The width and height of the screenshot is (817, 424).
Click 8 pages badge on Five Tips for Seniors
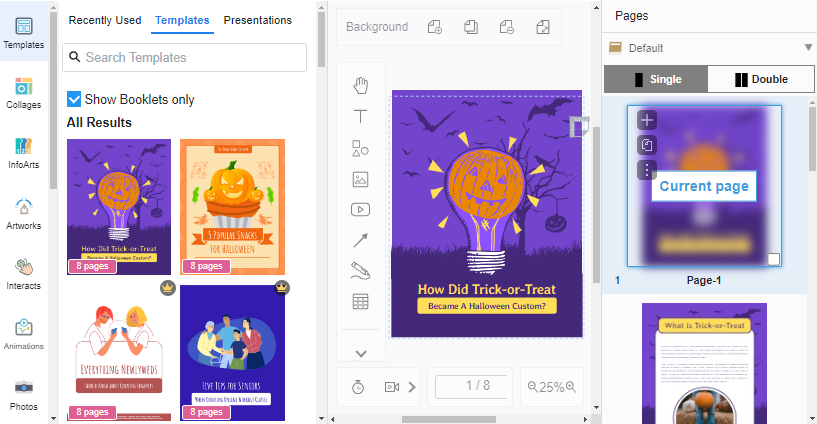pos(206,412)
